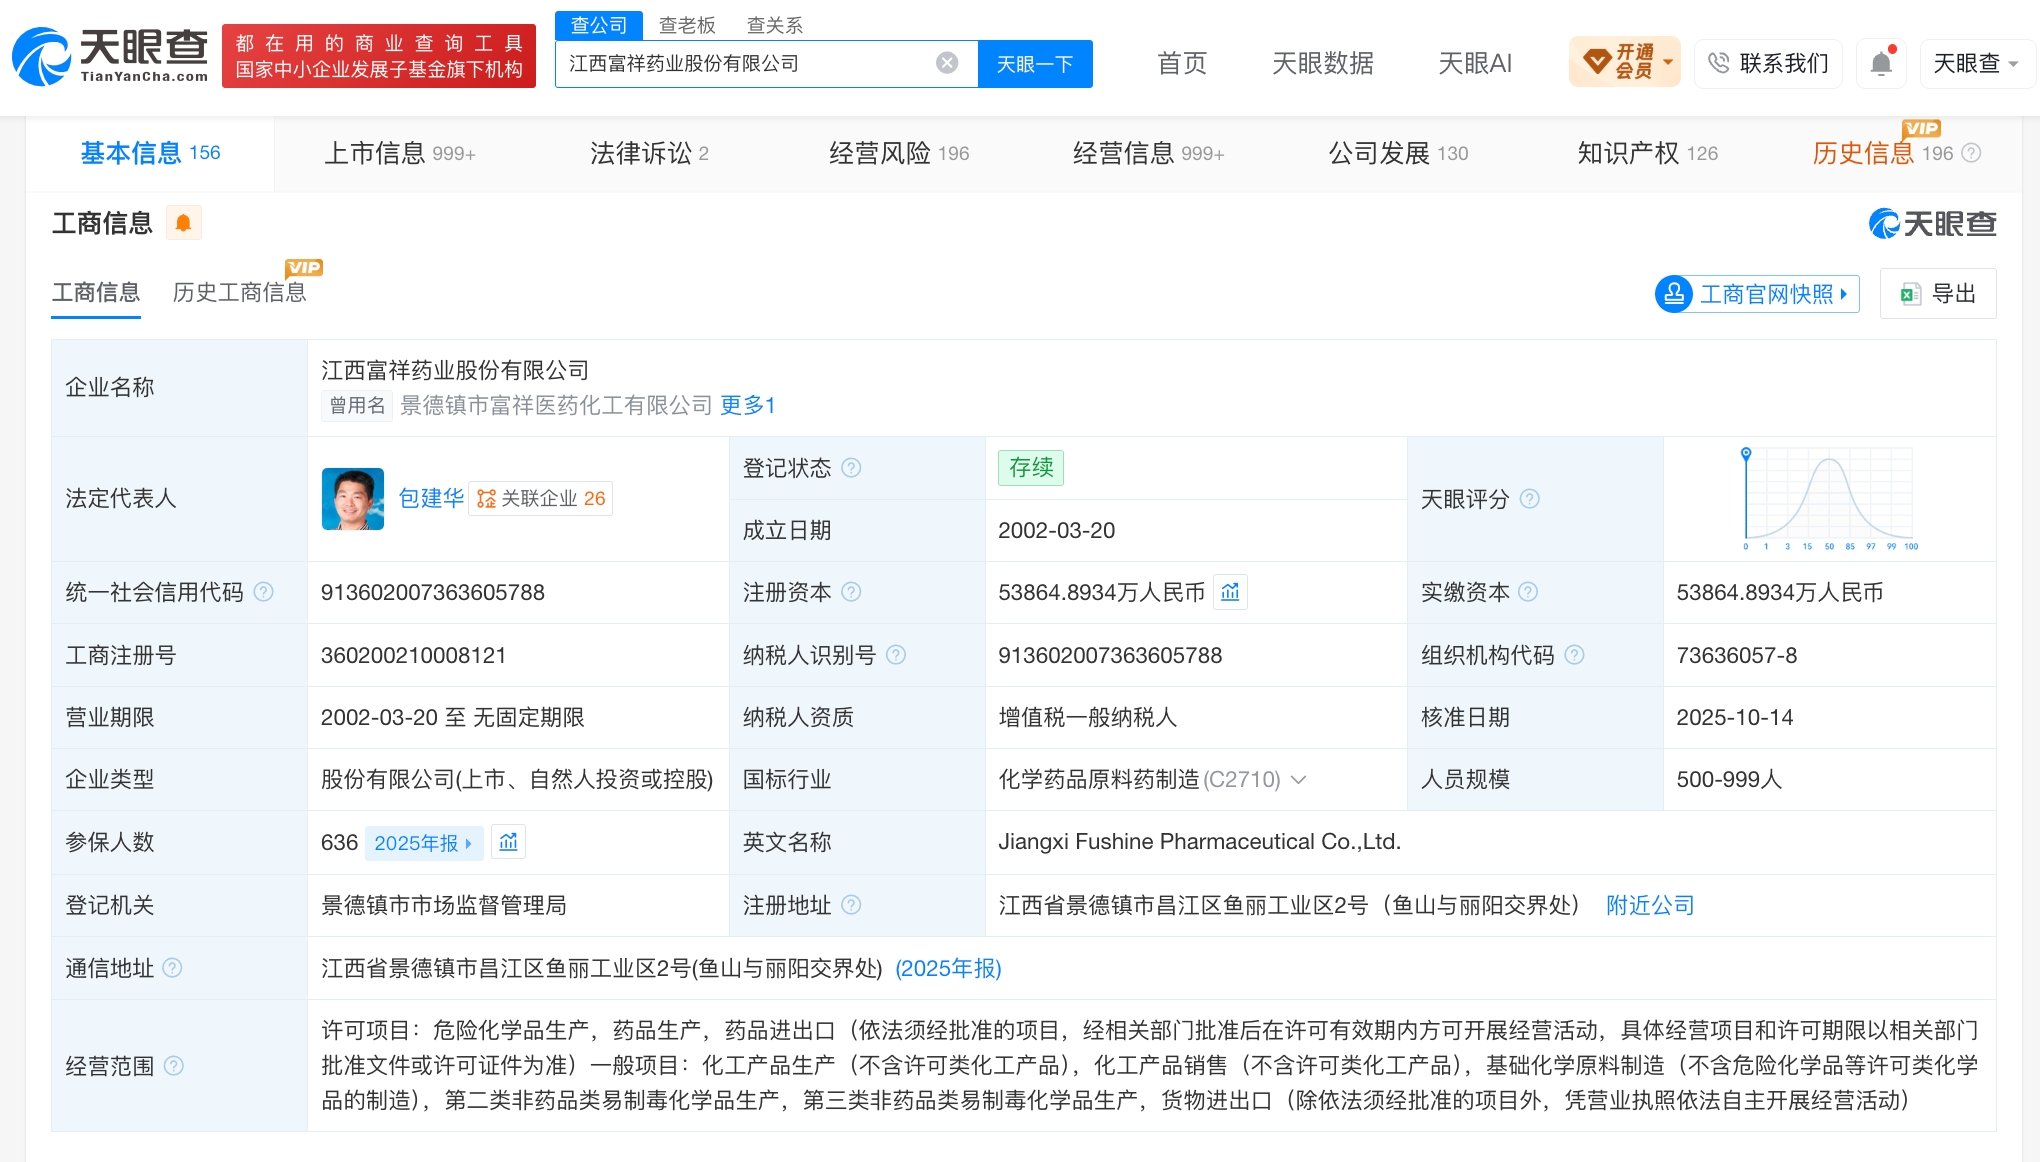Open 包建华 legal representative link

431,498
